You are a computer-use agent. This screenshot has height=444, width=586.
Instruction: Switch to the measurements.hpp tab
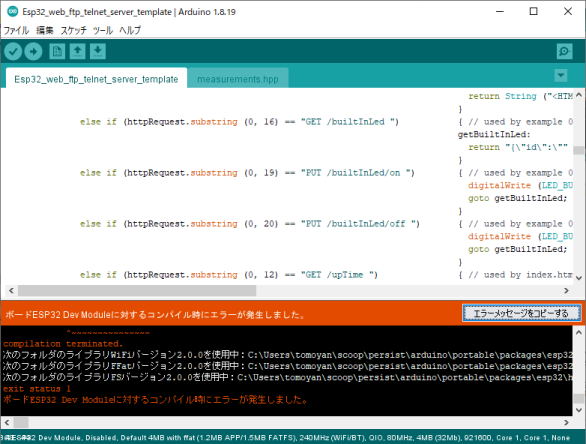(x=238, y=79)
